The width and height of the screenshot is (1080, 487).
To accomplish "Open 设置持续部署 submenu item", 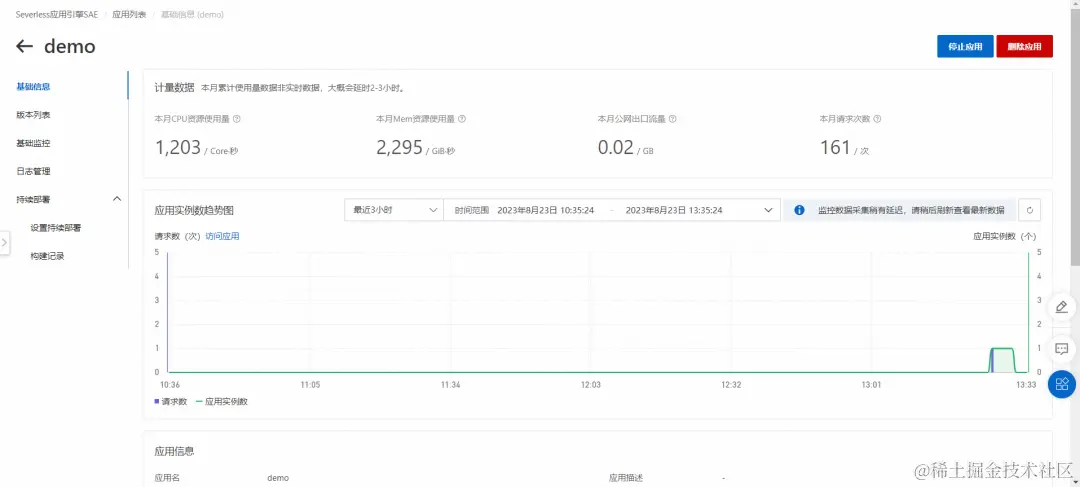I will [56, 228].
